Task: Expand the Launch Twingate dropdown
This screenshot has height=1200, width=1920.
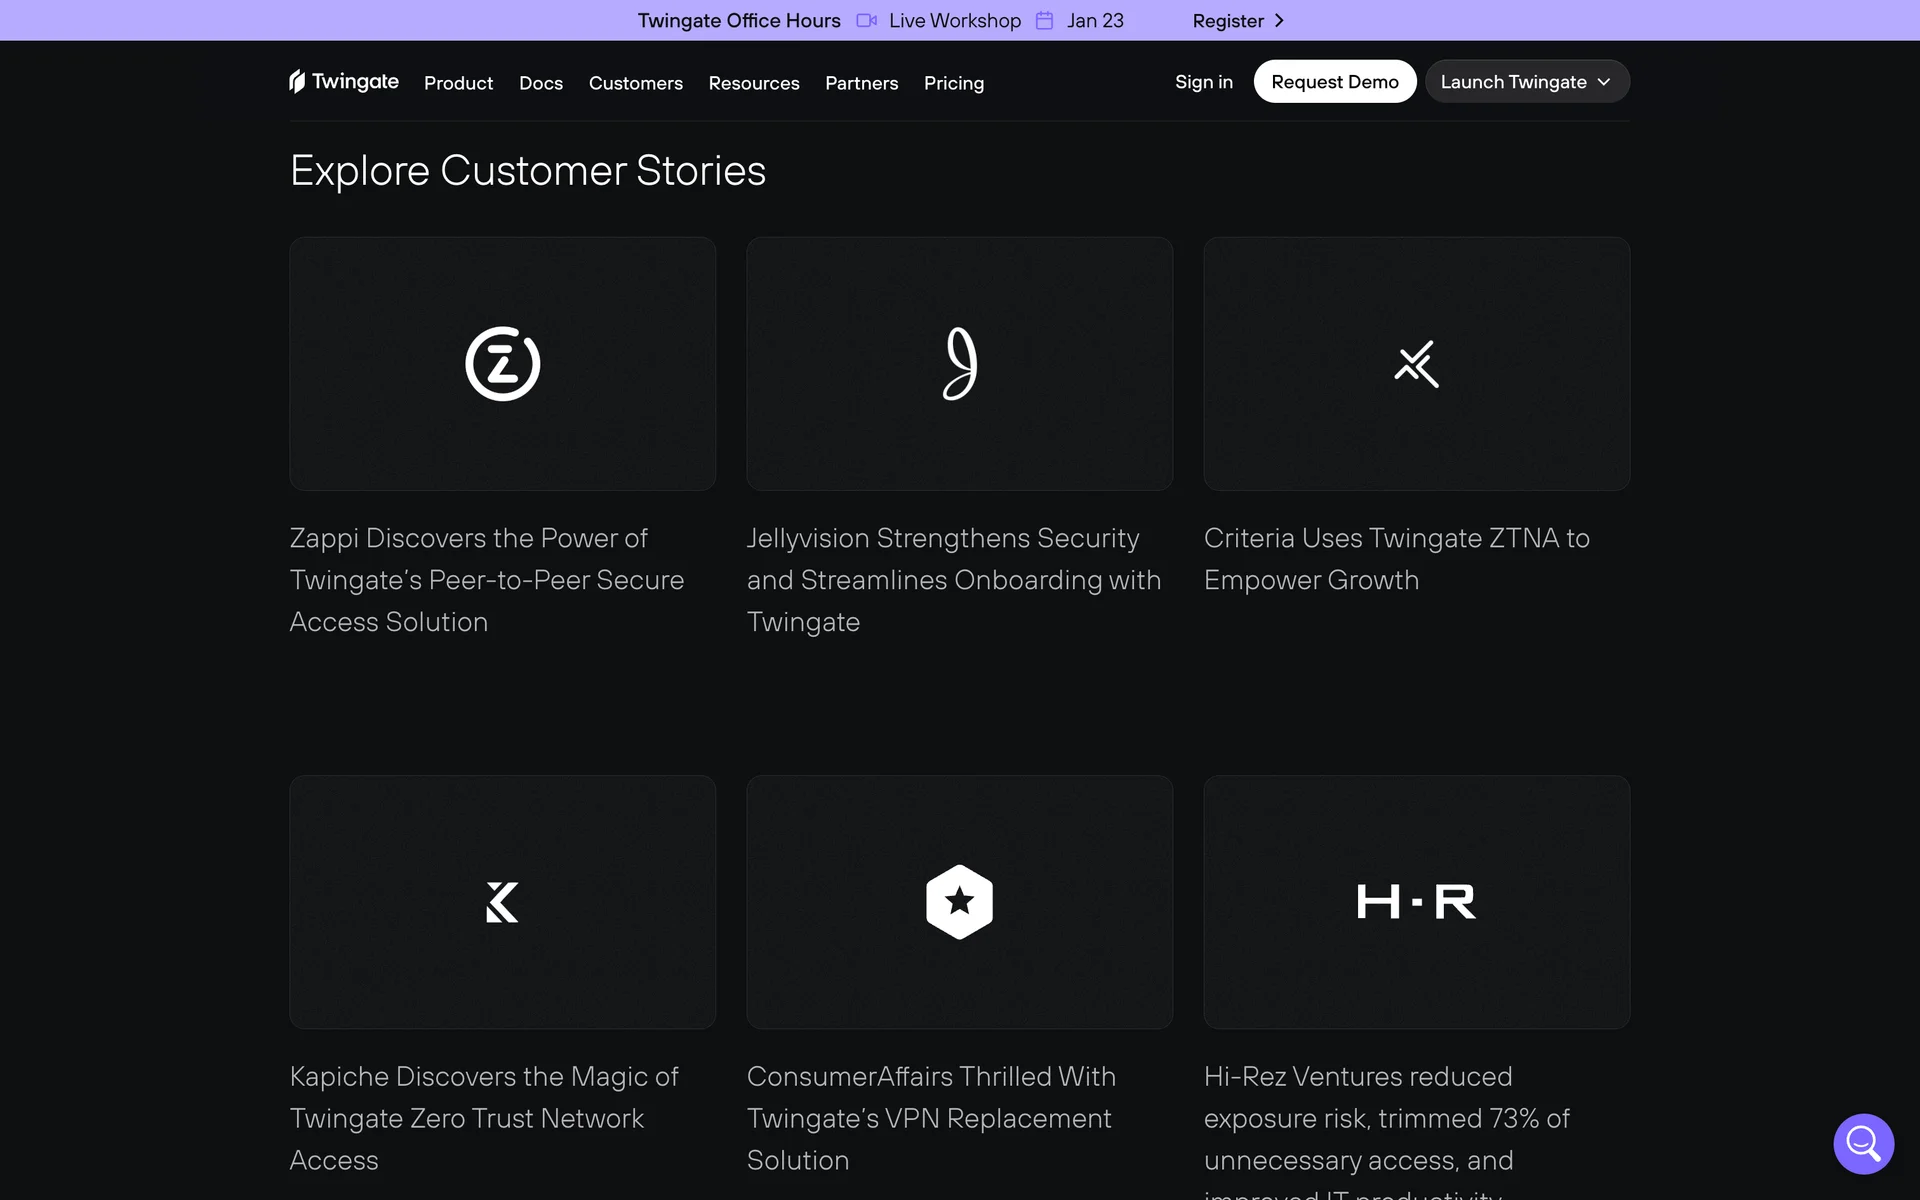Action: tap(1526, 82)
